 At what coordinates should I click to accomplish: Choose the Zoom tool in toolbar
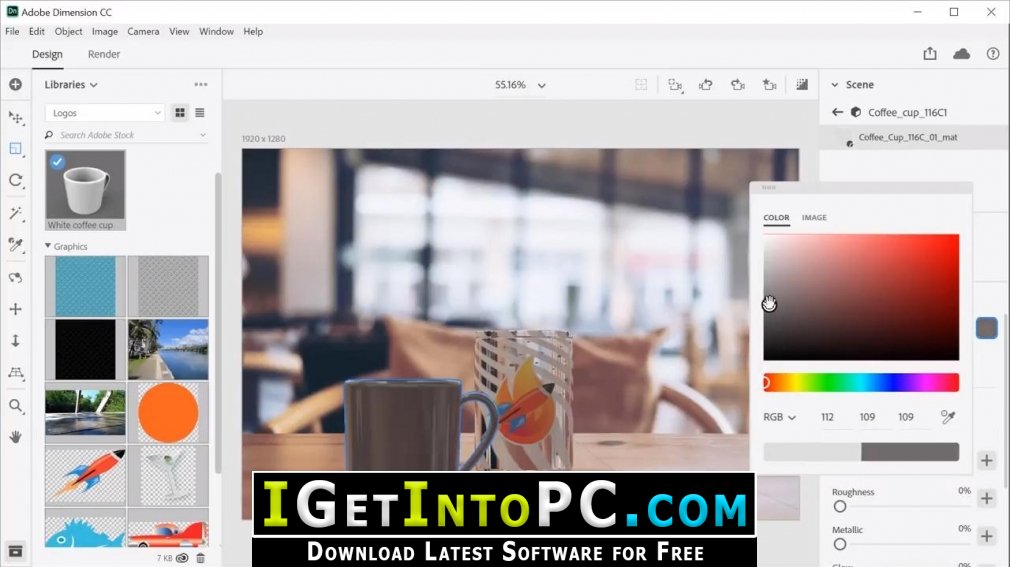tap(15, 405)
